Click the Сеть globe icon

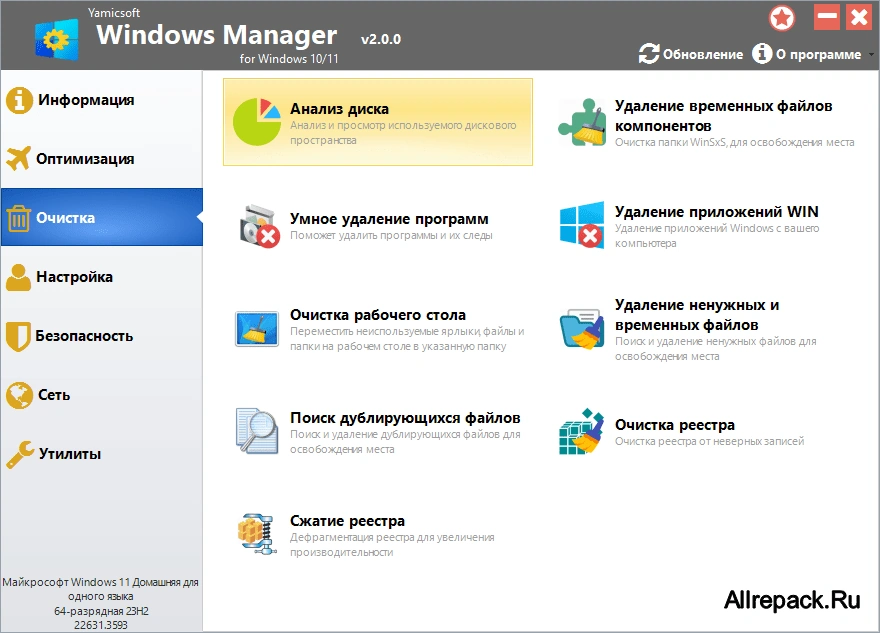(x=20, y=395)
